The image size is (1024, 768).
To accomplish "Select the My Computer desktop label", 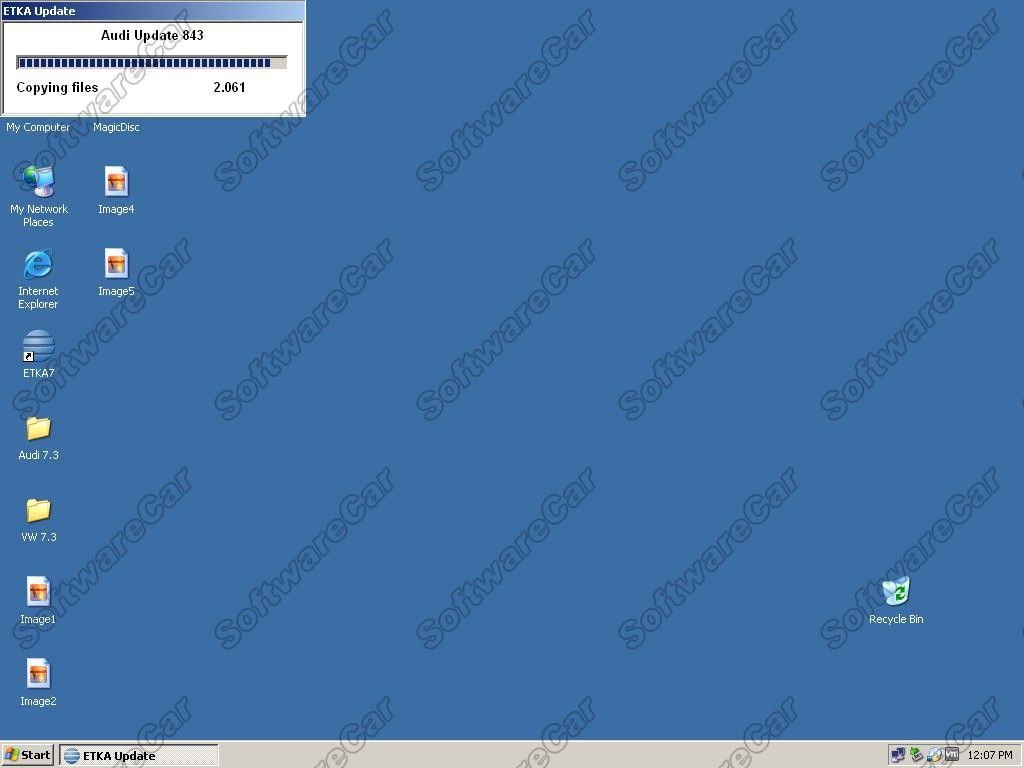I will 38,127.
